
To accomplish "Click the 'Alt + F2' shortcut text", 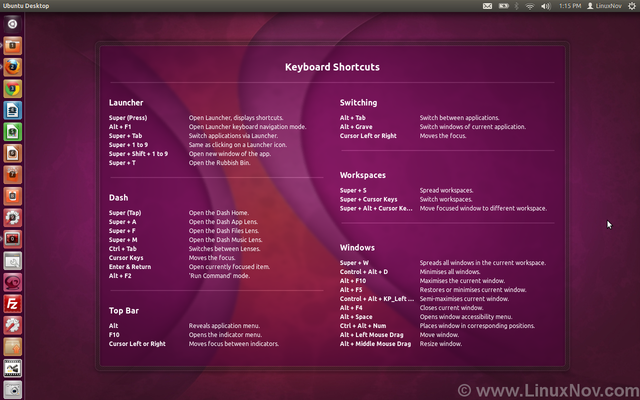I will [120, 276].
